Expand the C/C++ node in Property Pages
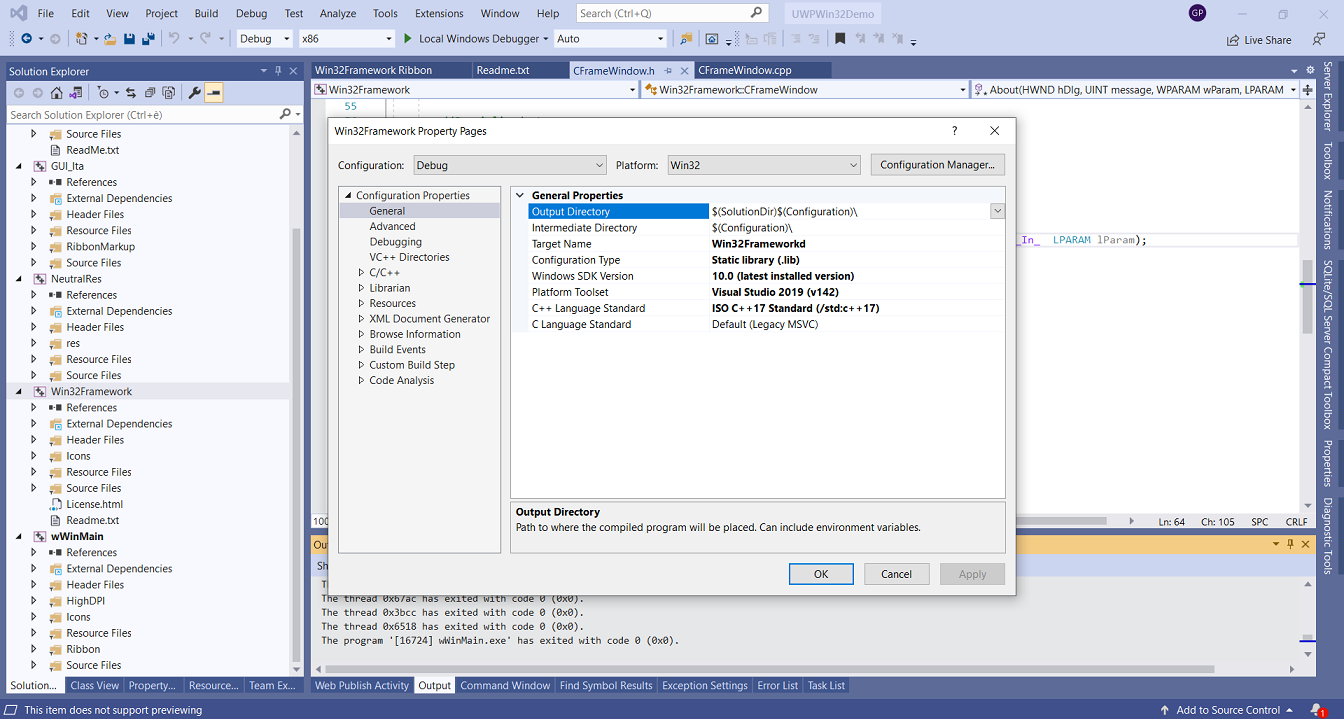The image size is (1344, 719). (x=362, y=273)
